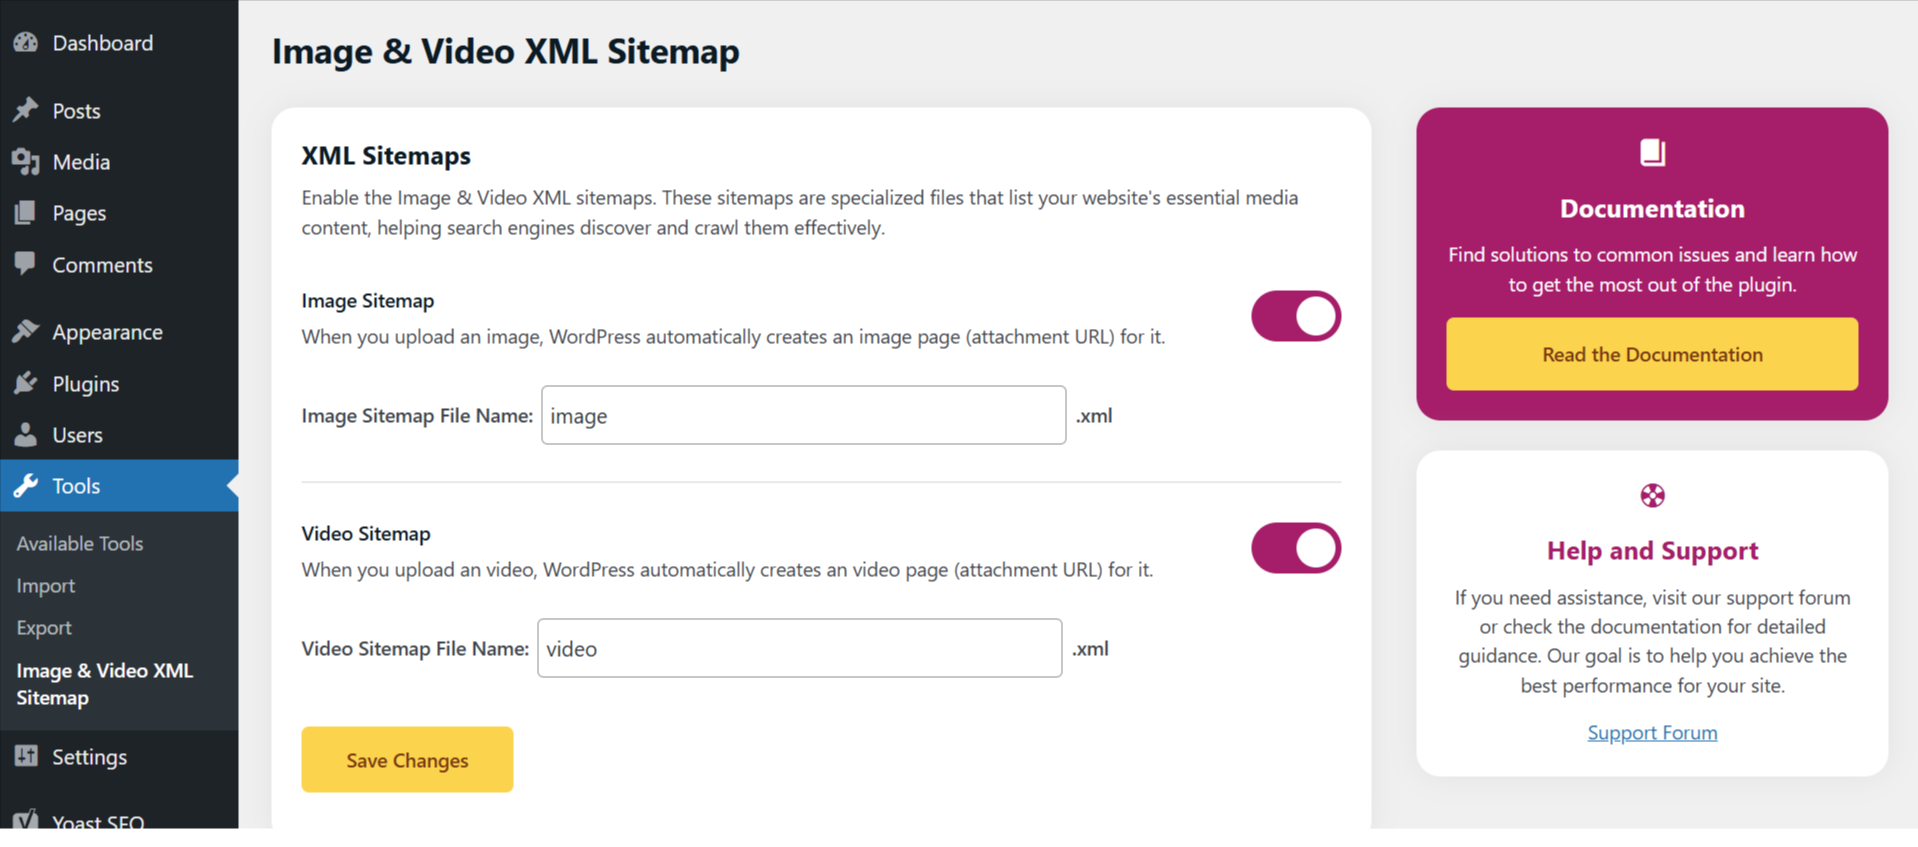Open the Import submenu entry

click(46, 586)
